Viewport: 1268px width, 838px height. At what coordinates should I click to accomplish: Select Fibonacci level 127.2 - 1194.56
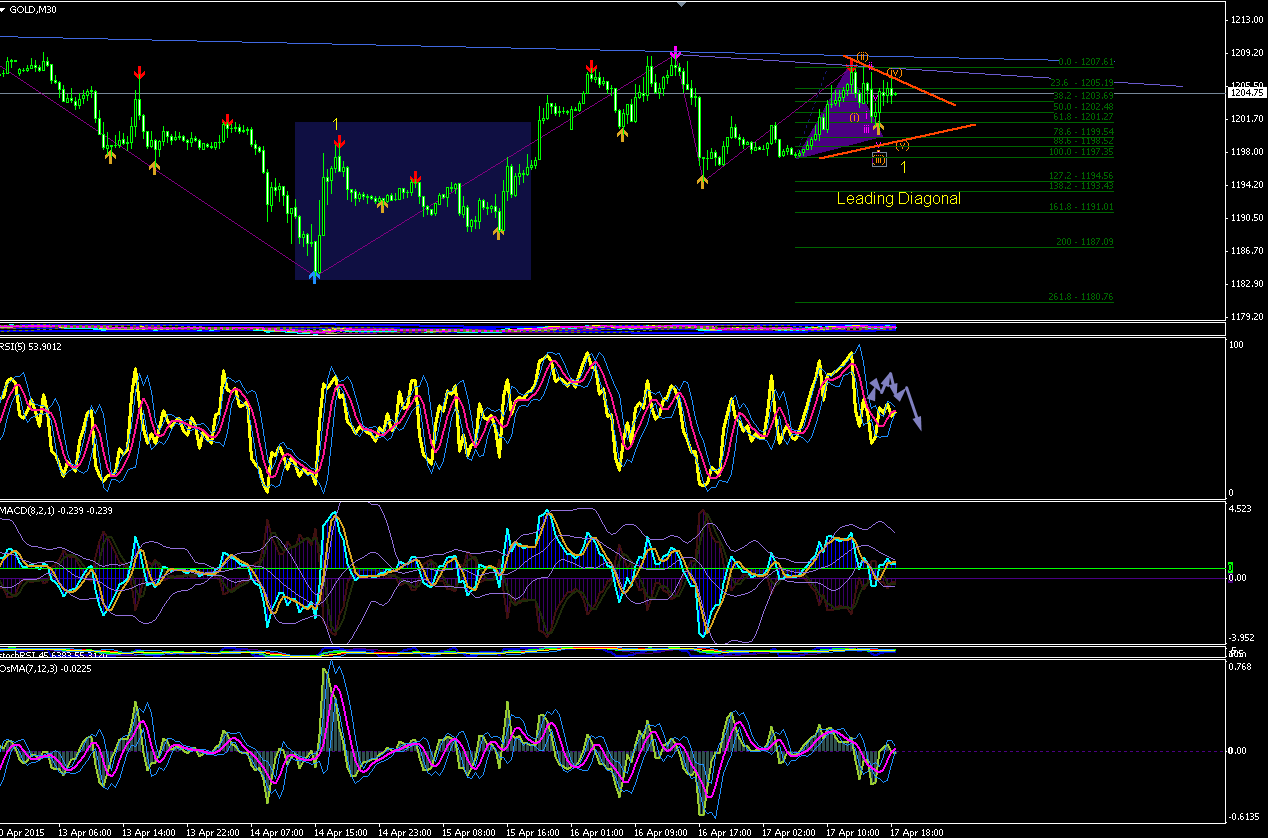(x=1081, y=176)
